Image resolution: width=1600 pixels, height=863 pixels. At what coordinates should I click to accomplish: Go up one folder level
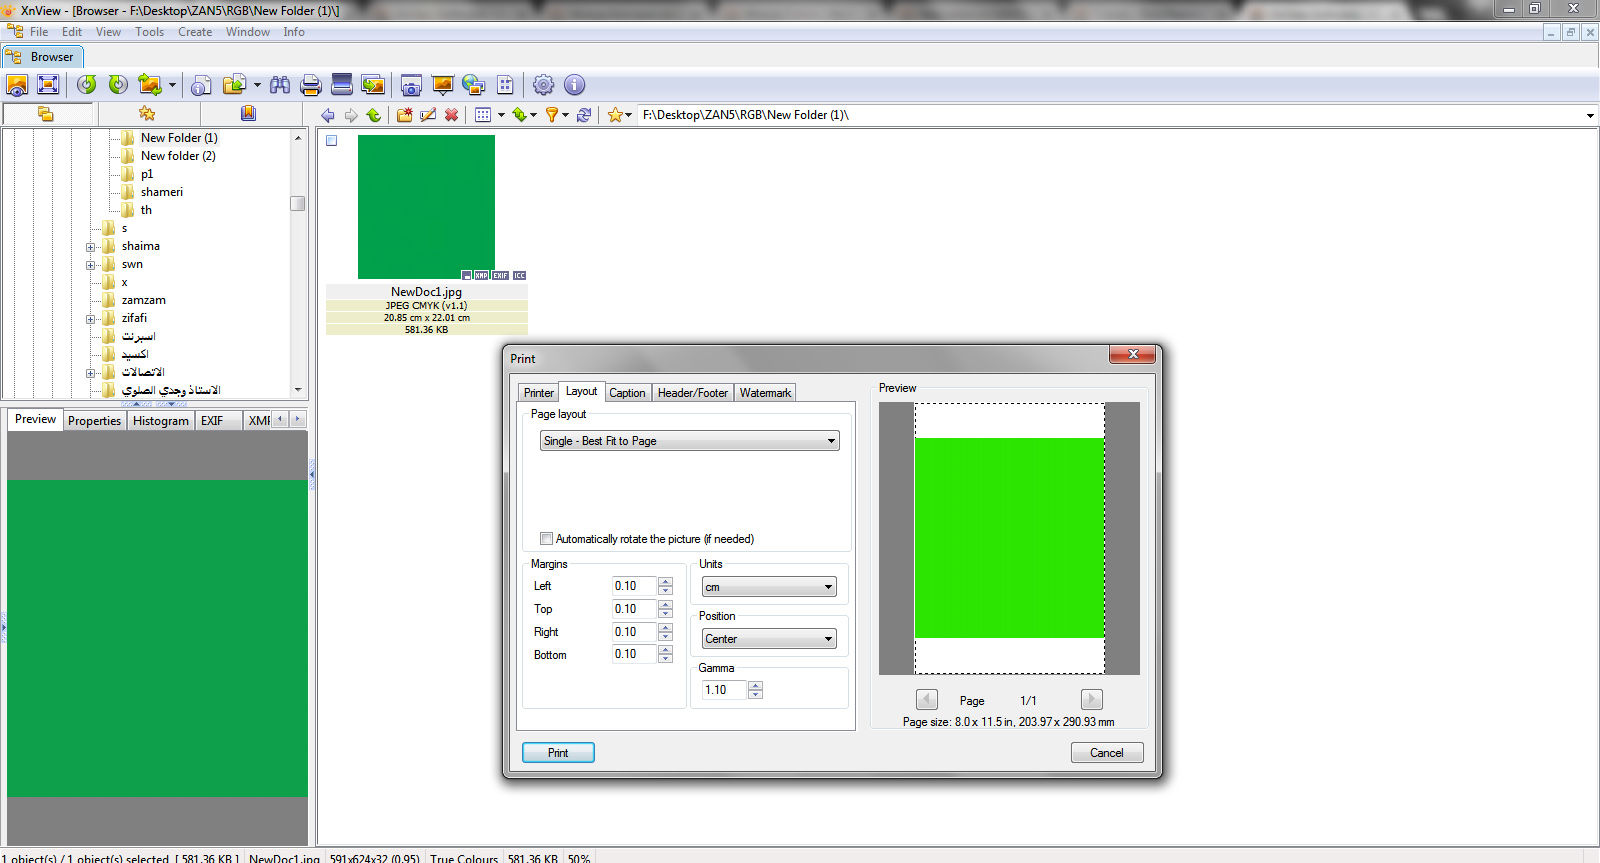tap(374, 115)
